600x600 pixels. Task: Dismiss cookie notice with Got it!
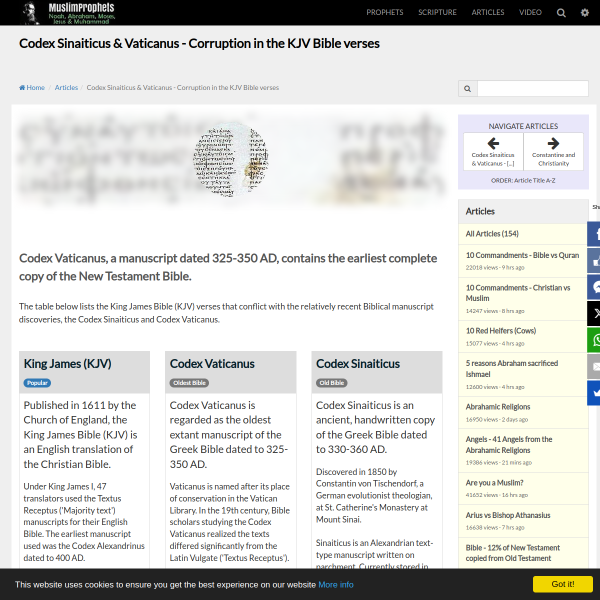[x=562, y=584]
